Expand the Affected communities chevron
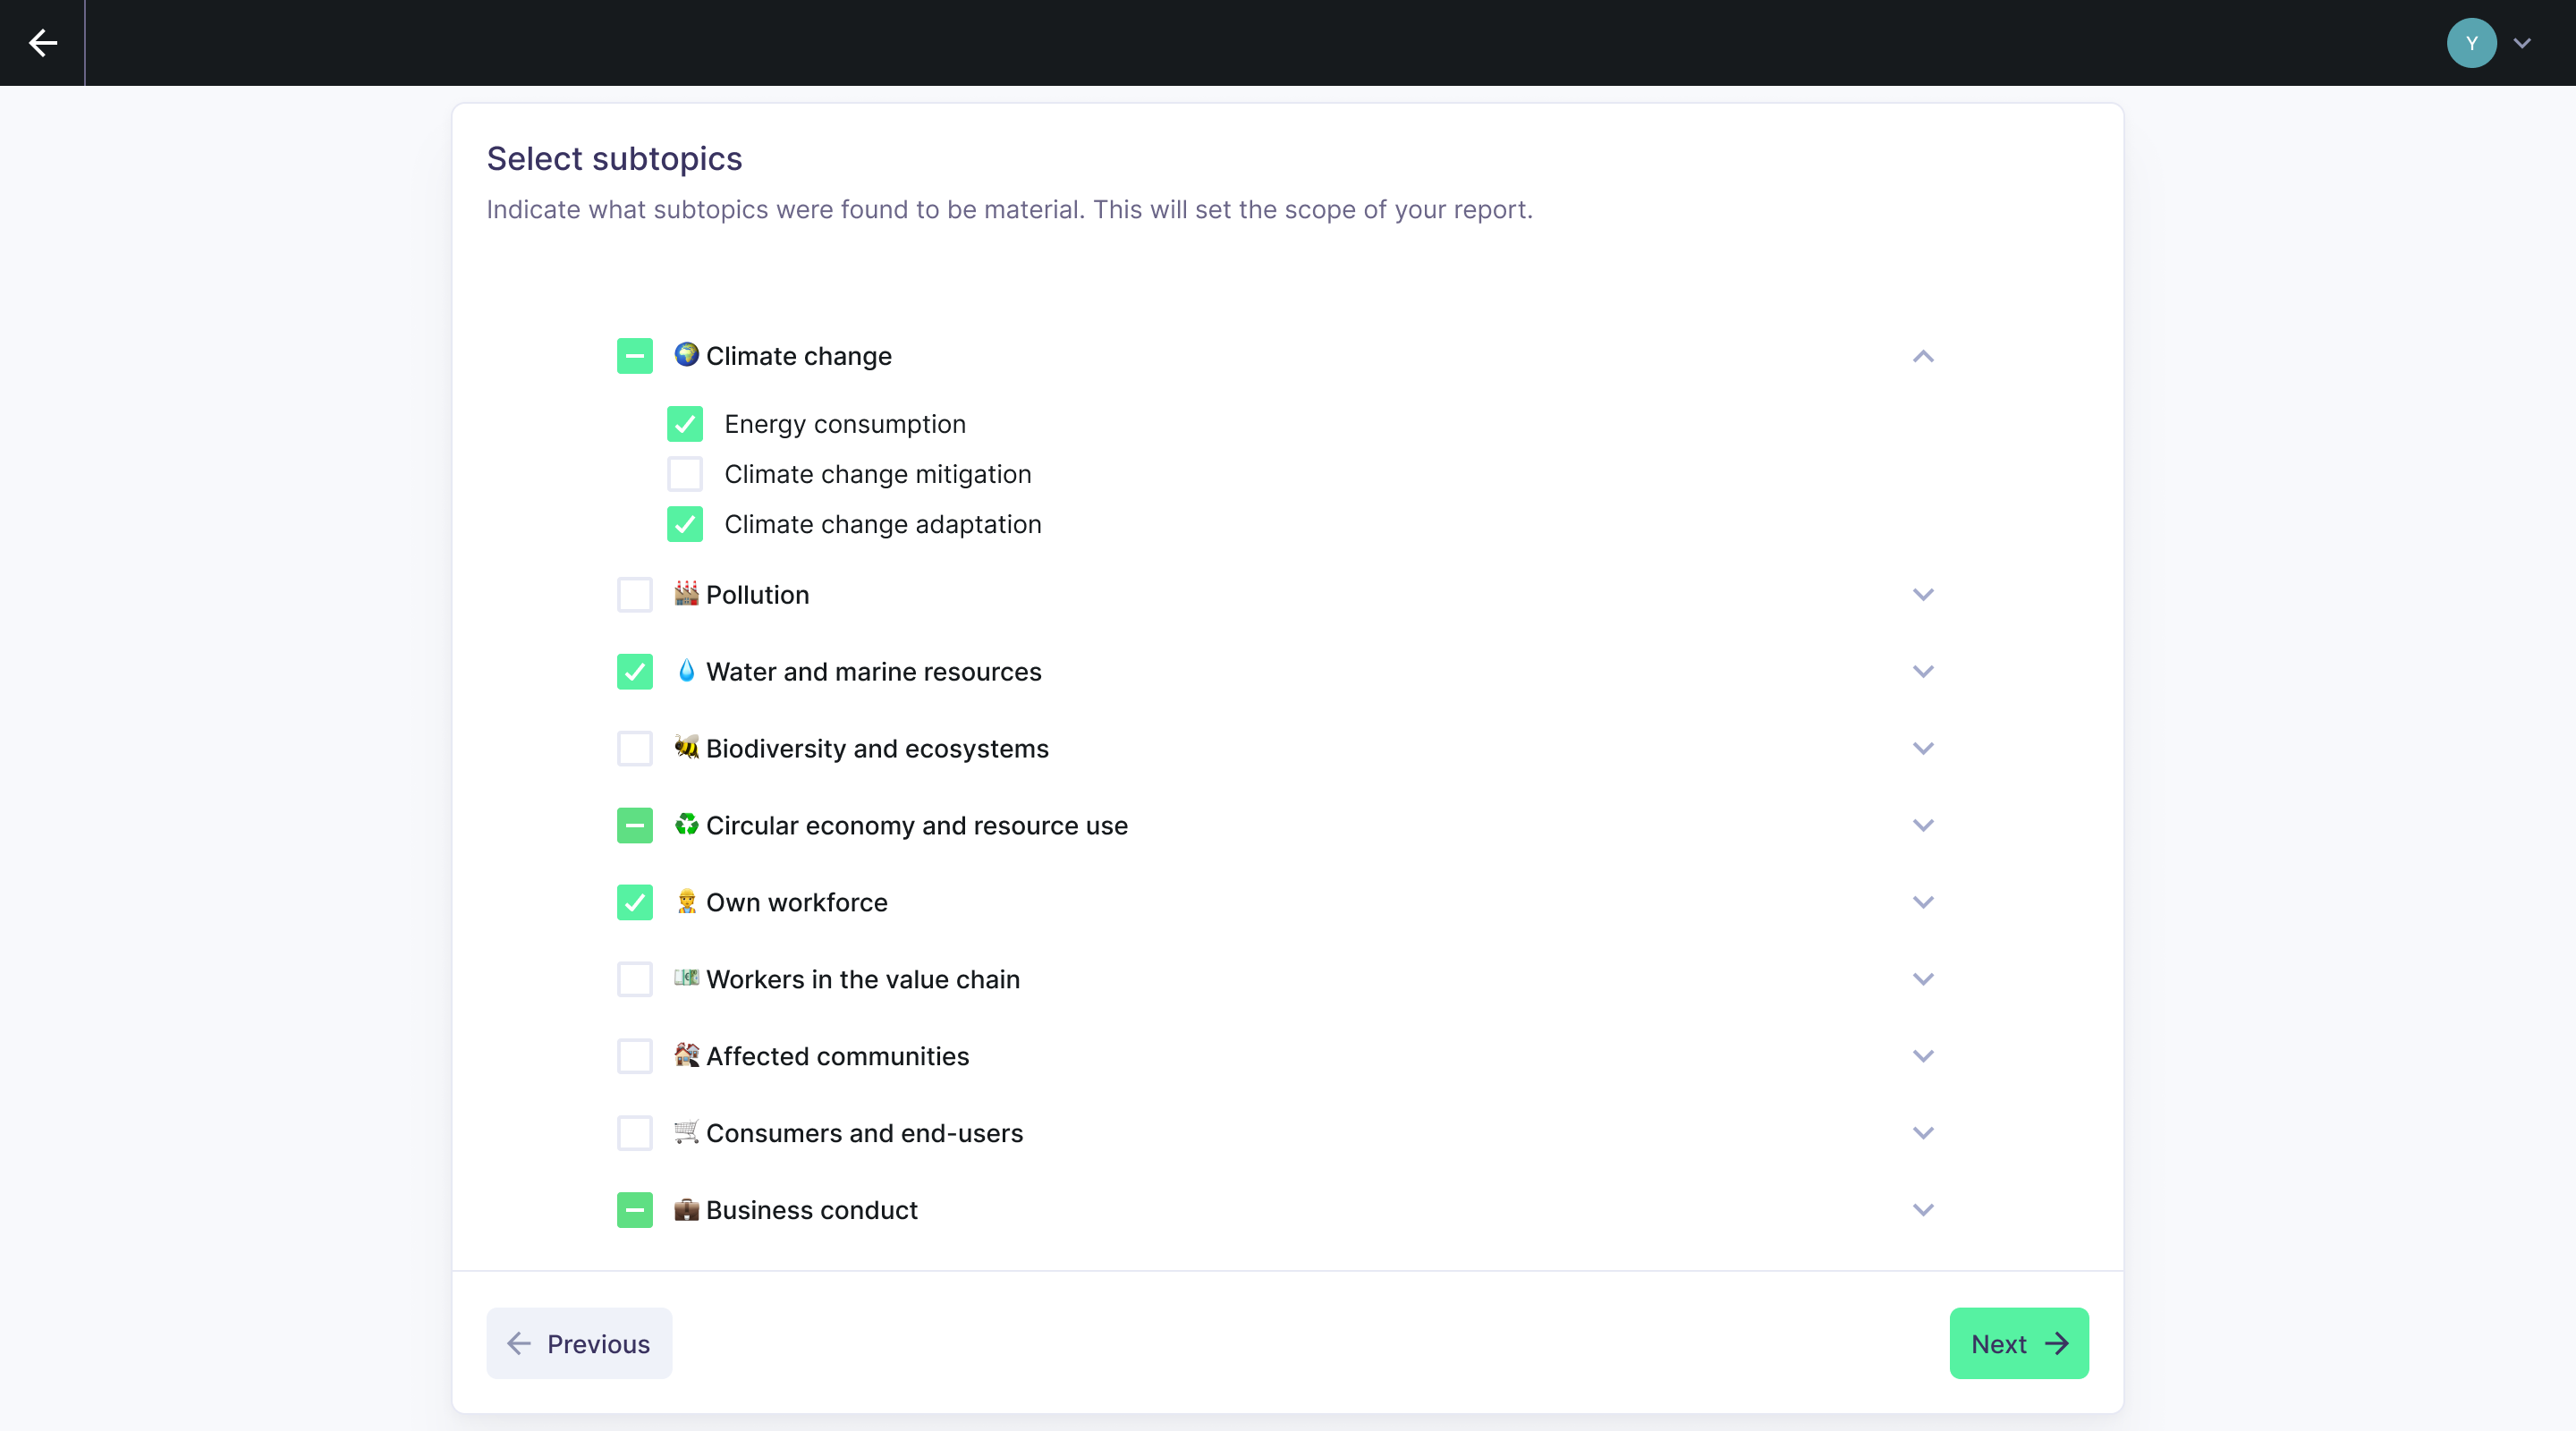The image size is (2576, 1431). [x=1922, y=1056]
